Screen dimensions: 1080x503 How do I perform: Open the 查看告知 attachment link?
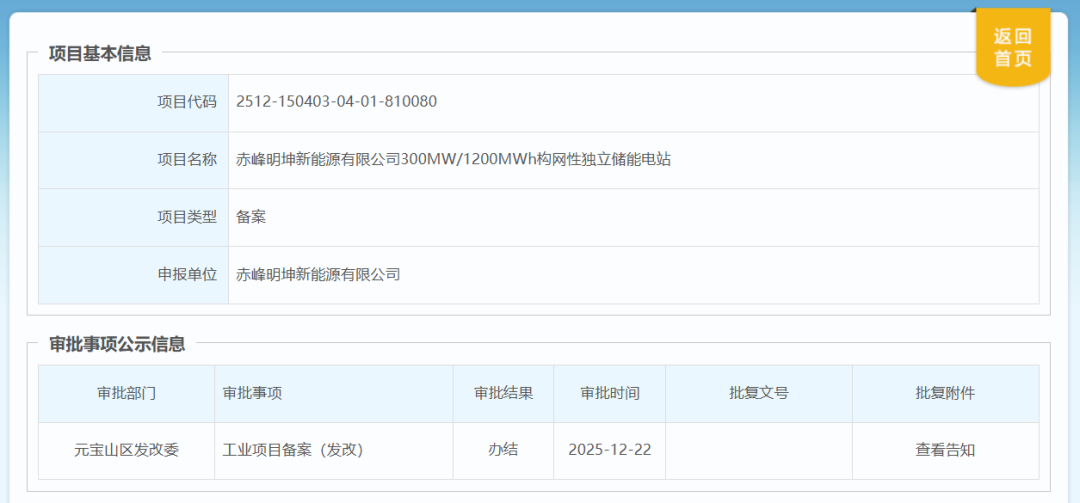944,450
